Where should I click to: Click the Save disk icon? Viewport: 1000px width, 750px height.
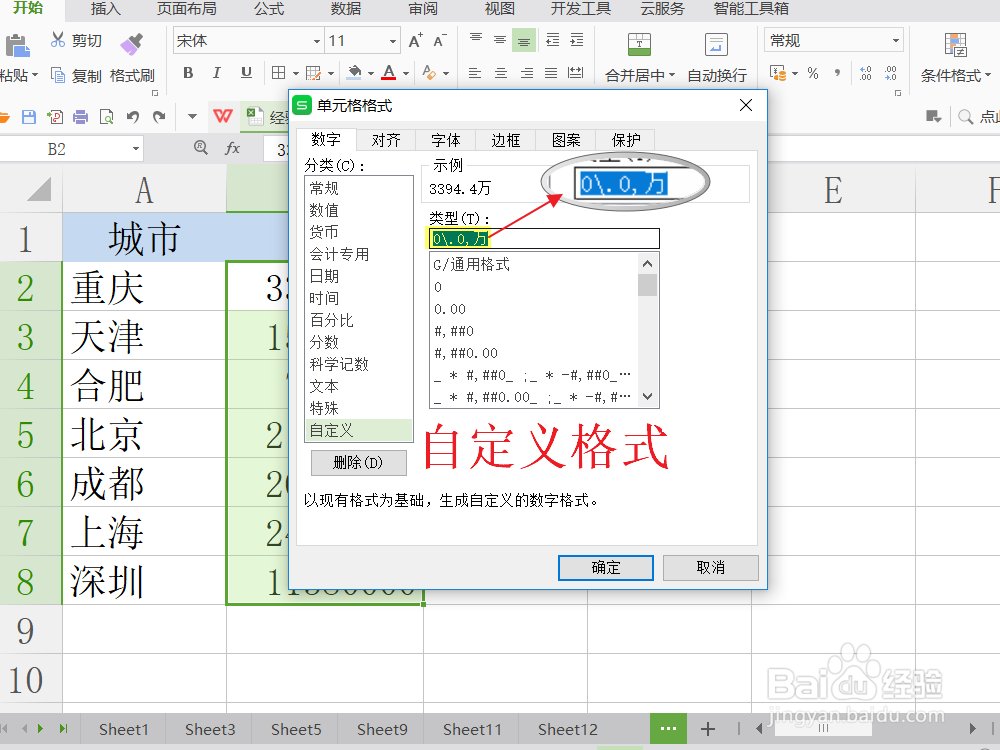tap(29, 117)
